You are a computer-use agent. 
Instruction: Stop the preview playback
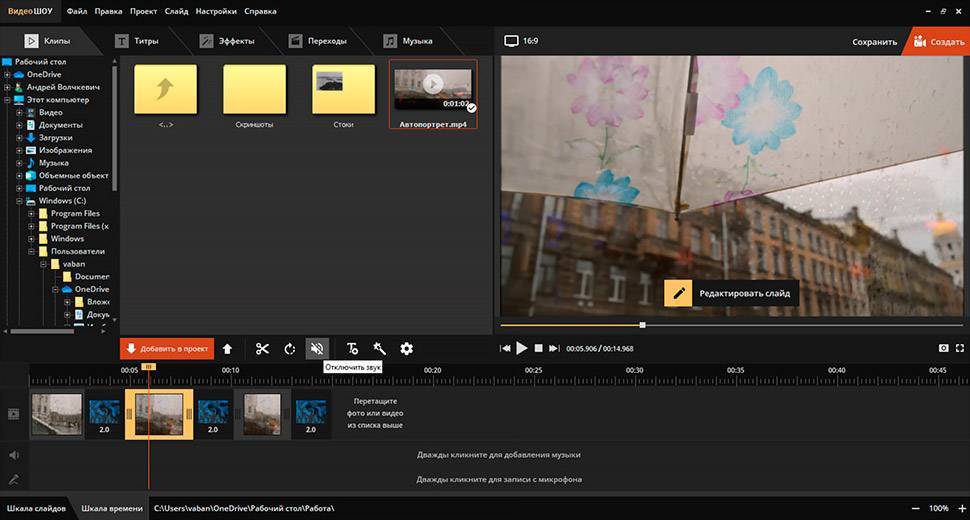pos(538,348)
